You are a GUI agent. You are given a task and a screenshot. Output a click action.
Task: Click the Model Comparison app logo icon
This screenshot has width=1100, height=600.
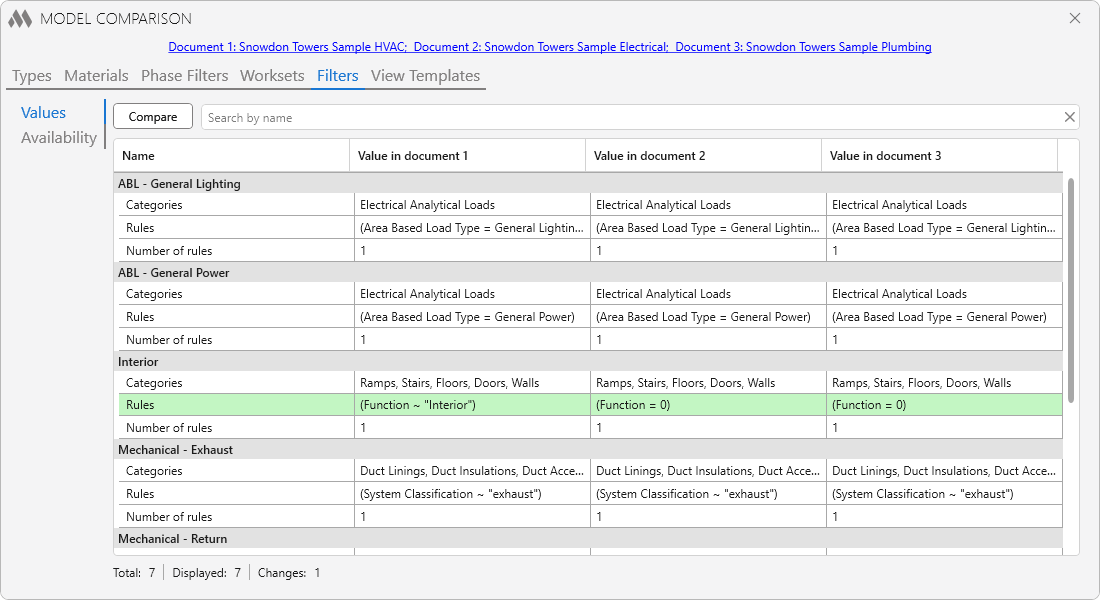(x=20, y=19)
